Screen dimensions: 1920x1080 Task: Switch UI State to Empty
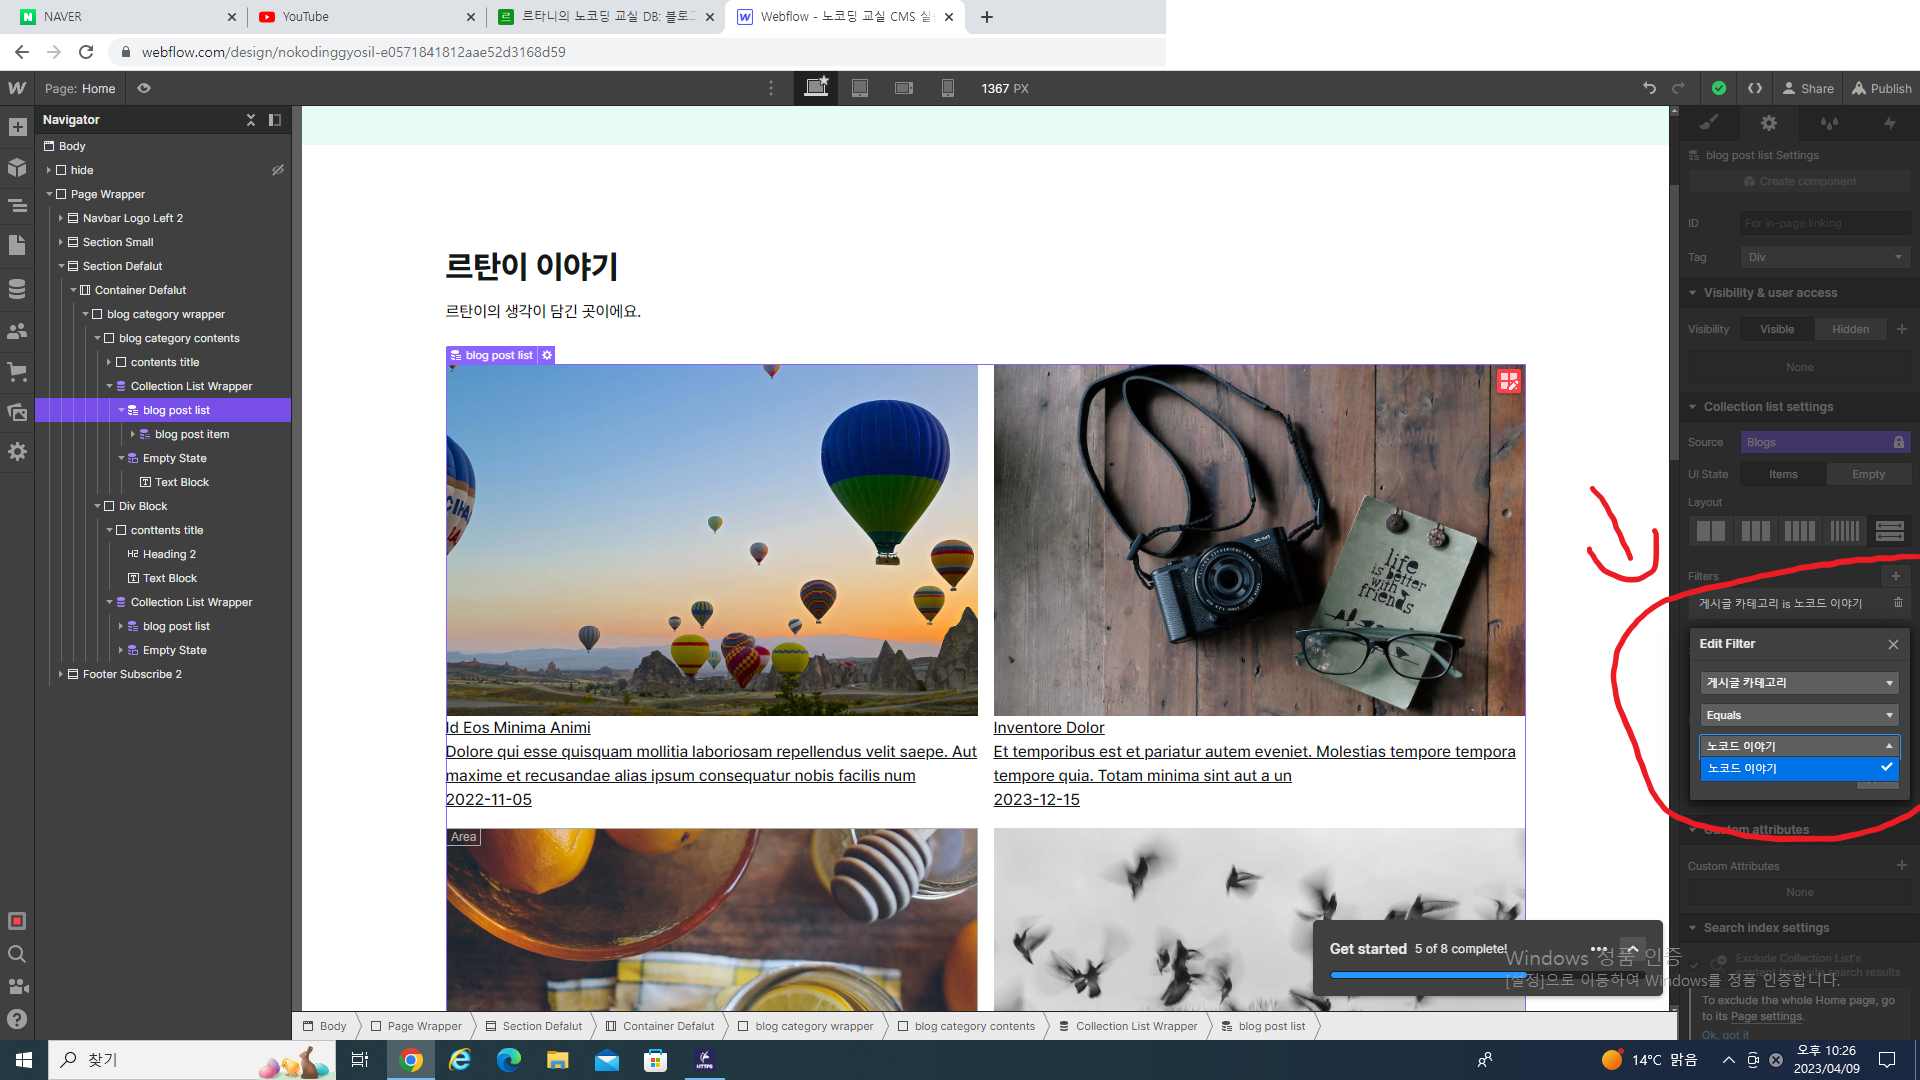click(1868, 474)
